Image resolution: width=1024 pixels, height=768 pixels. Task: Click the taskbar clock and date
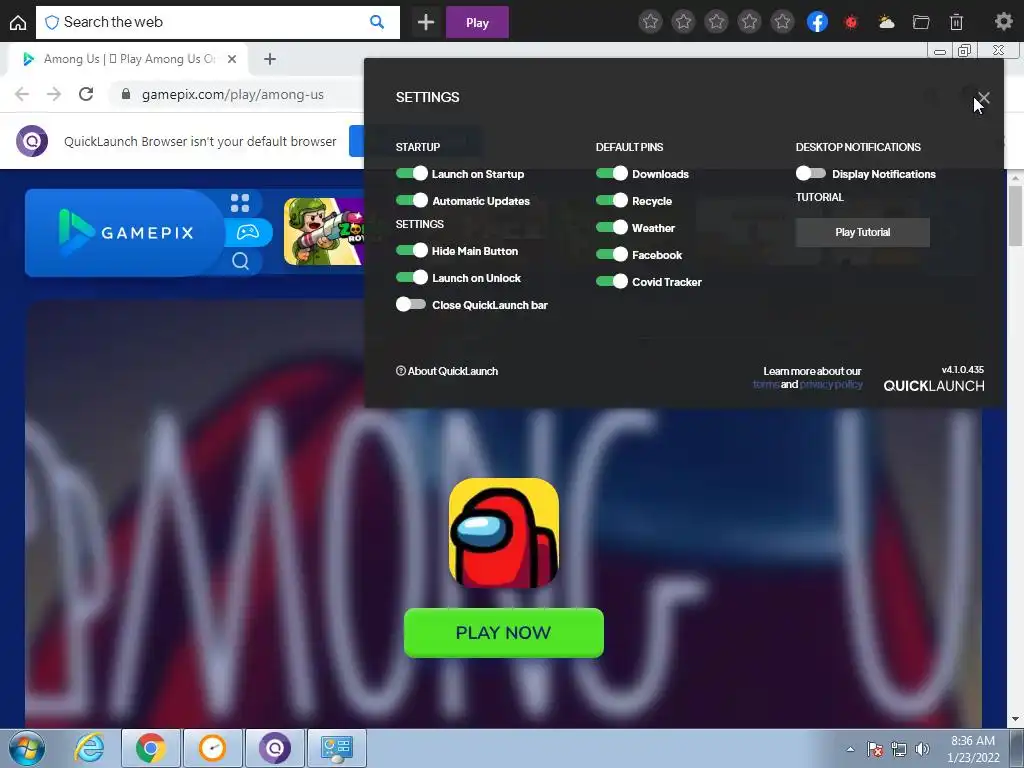(x=973, y=749)
